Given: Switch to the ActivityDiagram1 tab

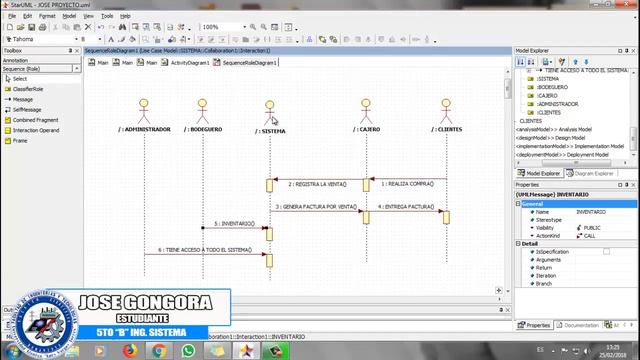Looking at the screenshot, I should [185, 62].
